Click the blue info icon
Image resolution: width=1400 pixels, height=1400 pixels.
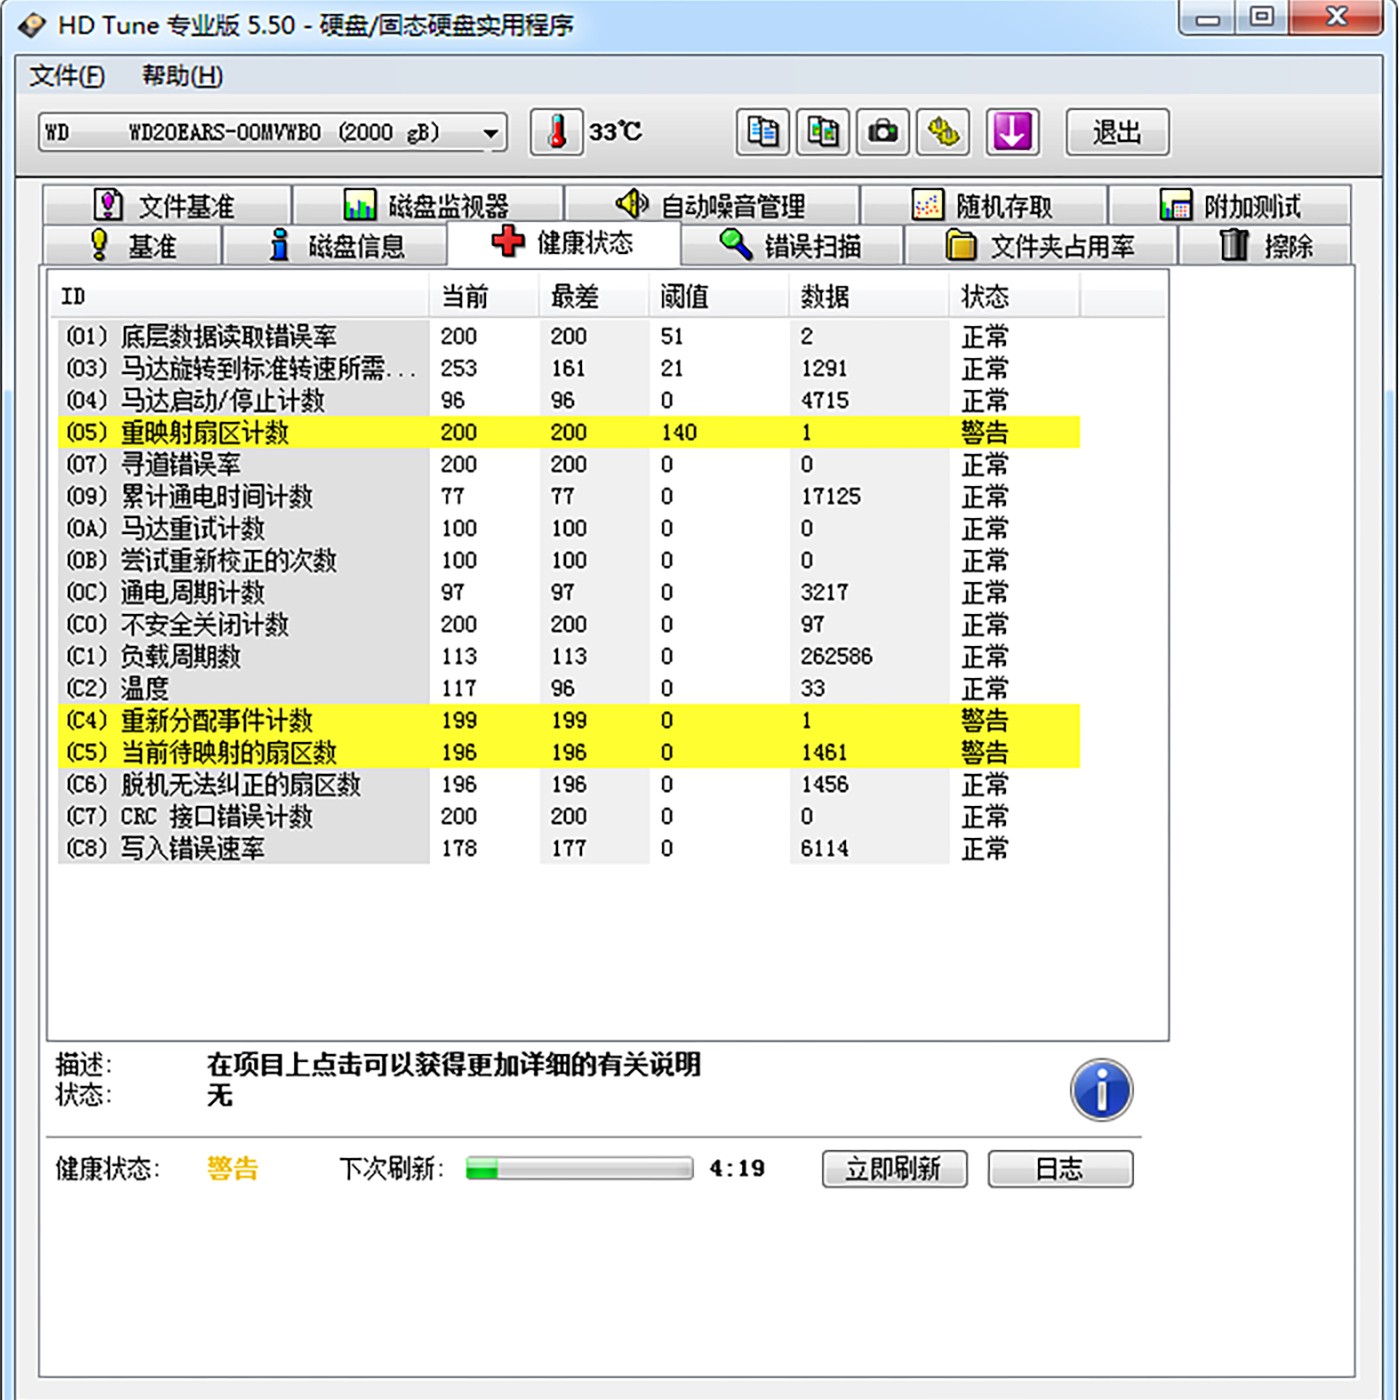[x=1101, y=1090]
